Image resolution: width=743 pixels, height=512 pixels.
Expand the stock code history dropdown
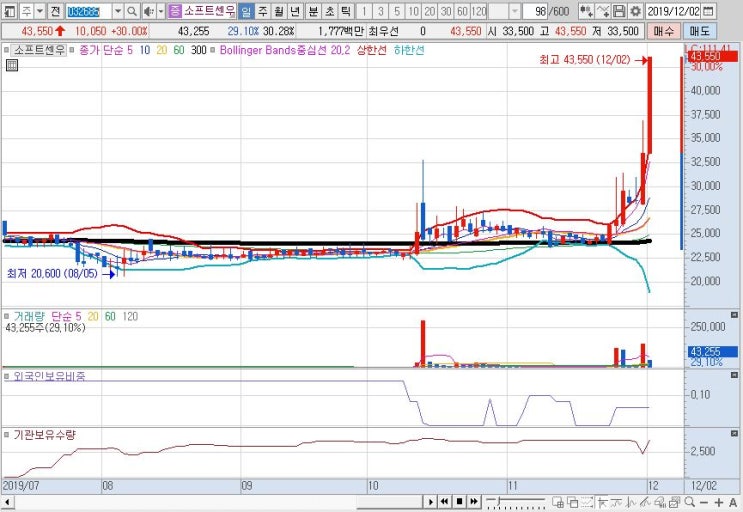(118, 11)
